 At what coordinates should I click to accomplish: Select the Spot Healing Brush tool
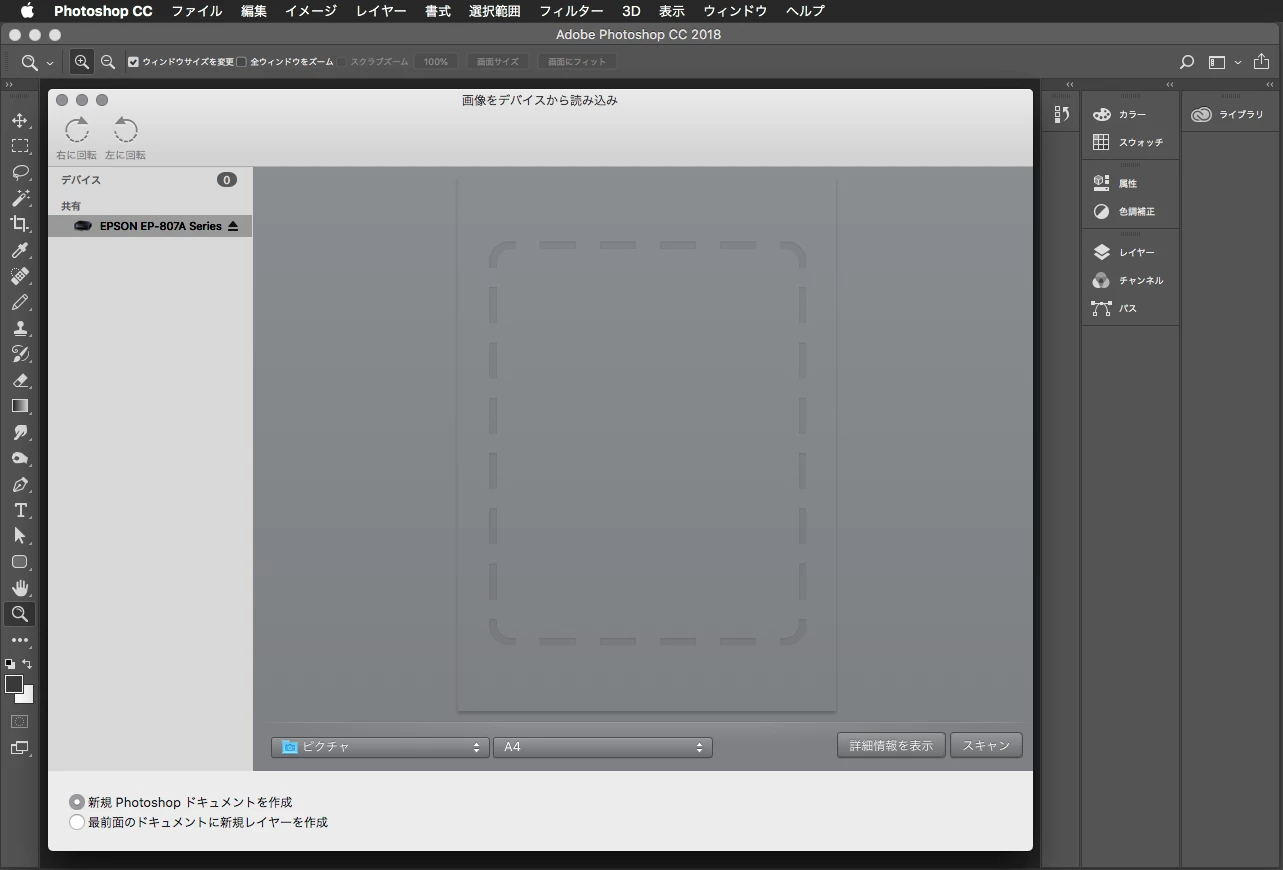(20, 276)
